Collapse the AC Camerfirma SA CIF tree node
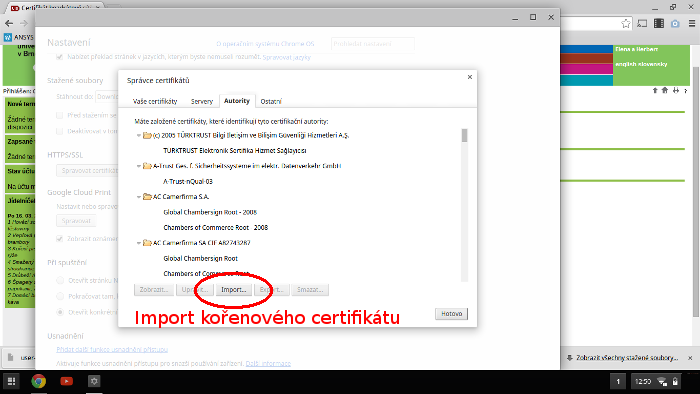This screenshot has height=394, width=700. coord(139,243)
